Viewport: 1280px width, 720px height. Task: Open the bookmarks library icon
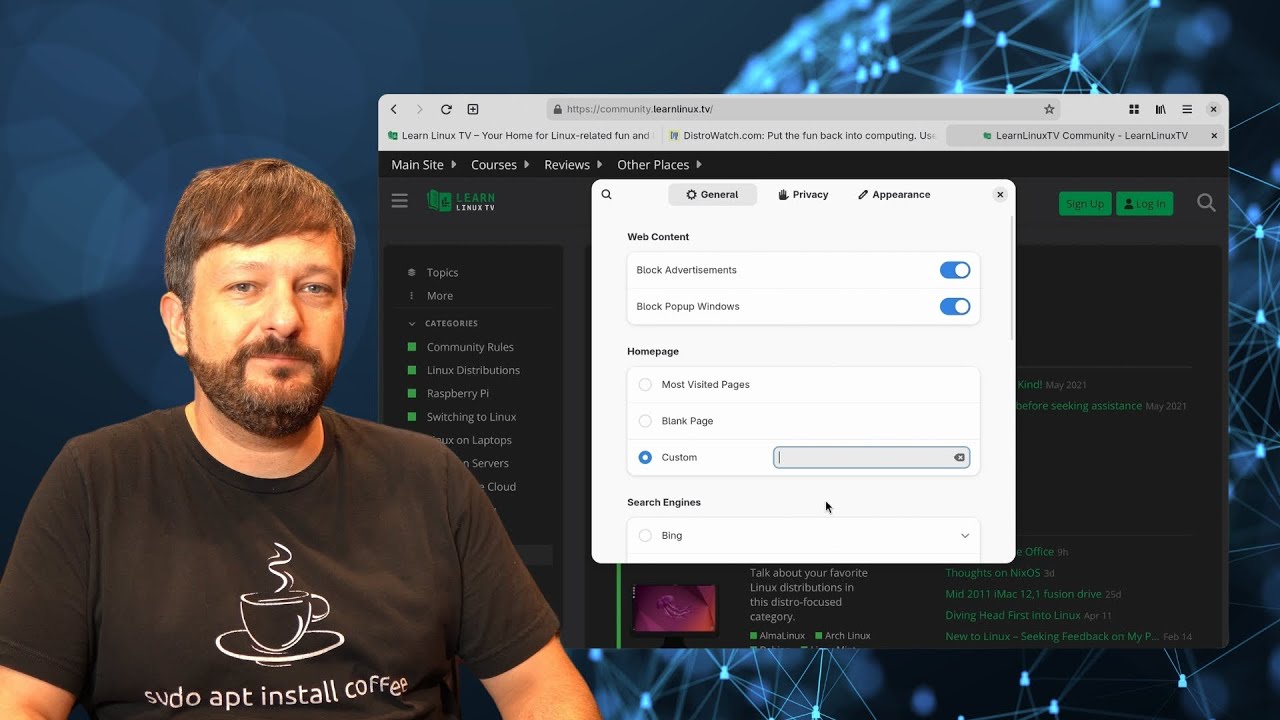click(1161, 109)
